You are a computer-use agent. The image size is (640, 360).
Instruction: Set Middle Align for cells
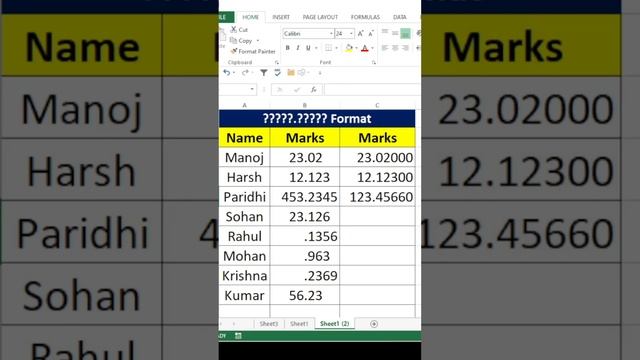[x=395, y=33]
